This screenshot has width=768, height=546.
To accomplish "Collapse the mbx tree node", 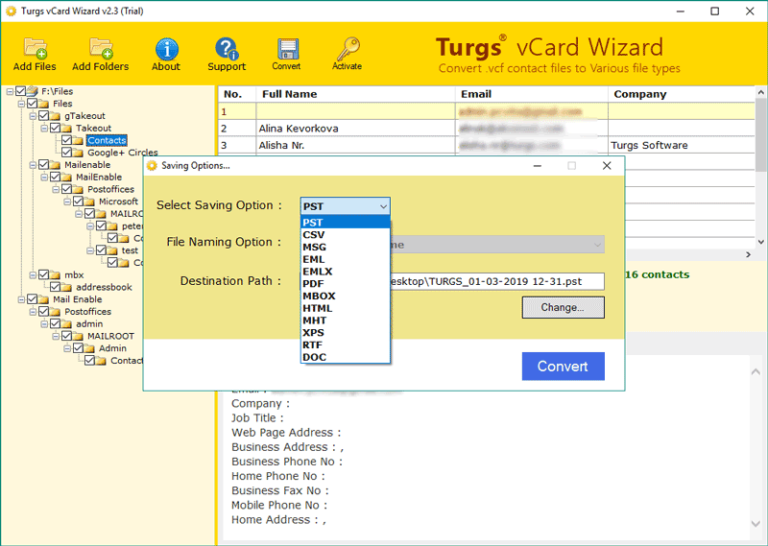I will [33, 275].
